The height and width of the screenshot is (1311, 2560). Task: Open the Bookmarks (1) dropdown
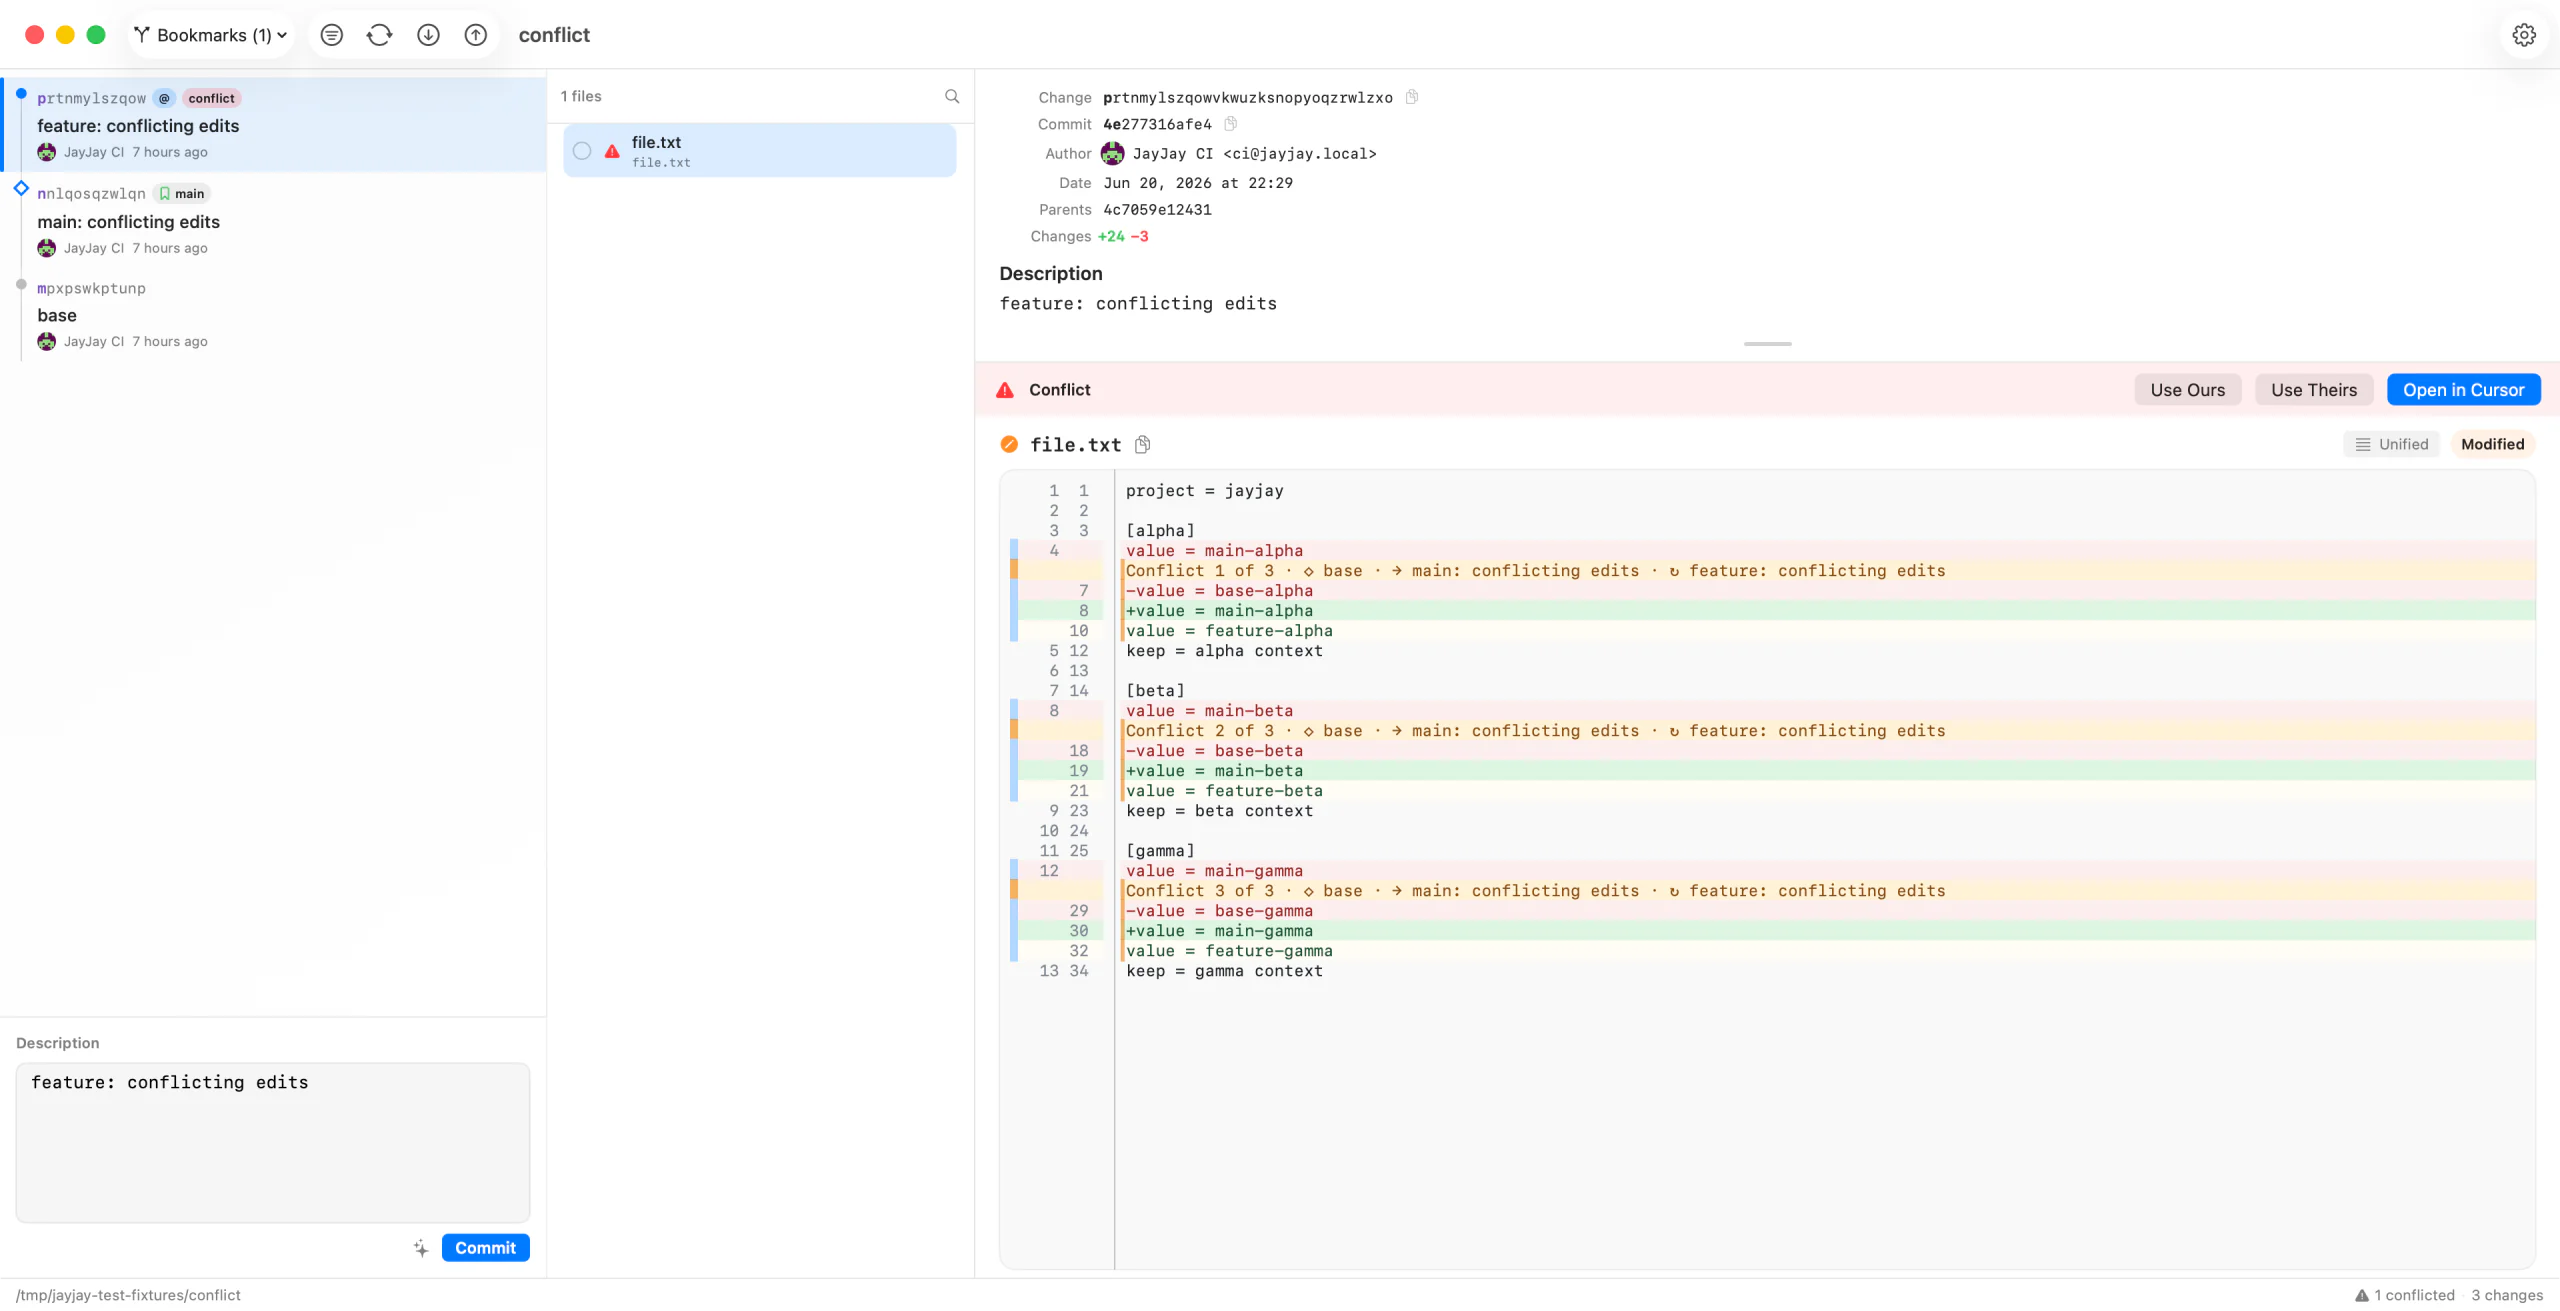pos(211,35)
